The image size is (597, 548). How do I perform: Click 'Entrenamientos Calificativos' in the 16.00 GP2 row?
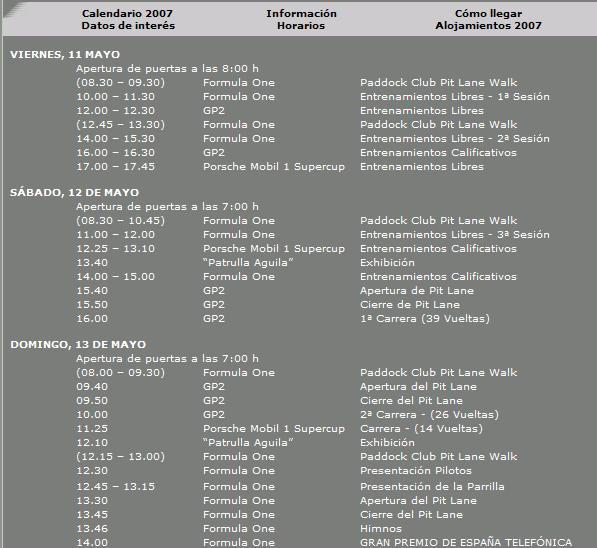[x=438, y=152]
